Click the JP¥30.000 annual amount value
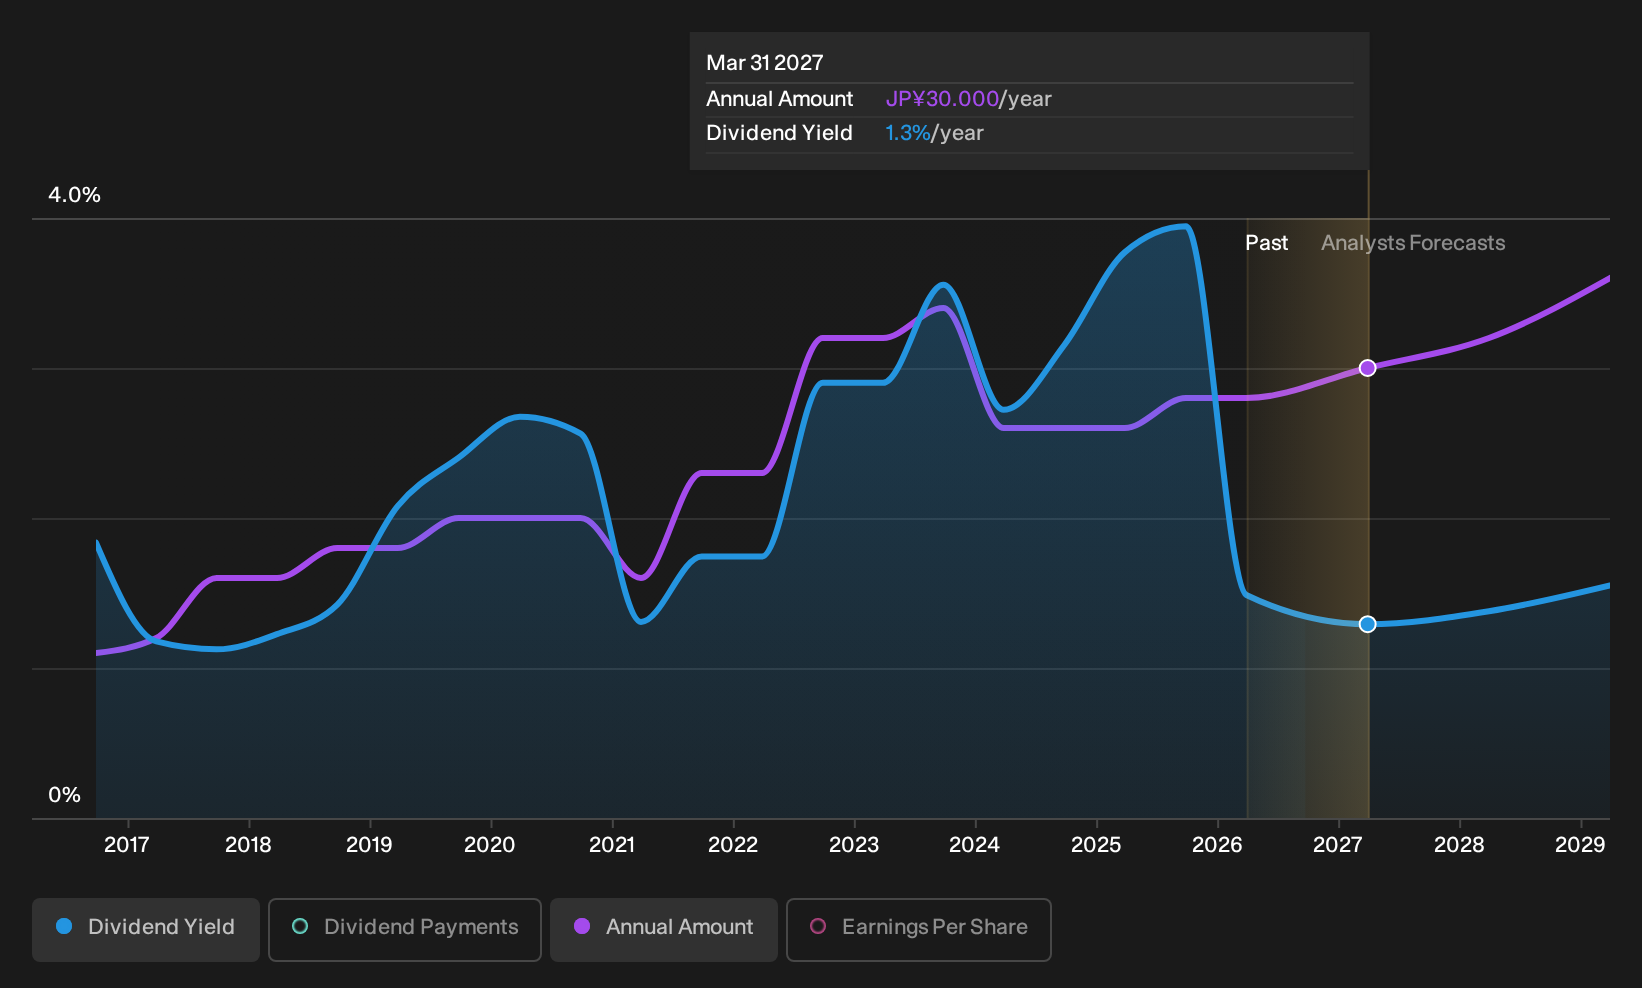 click(x=942, y=99)
